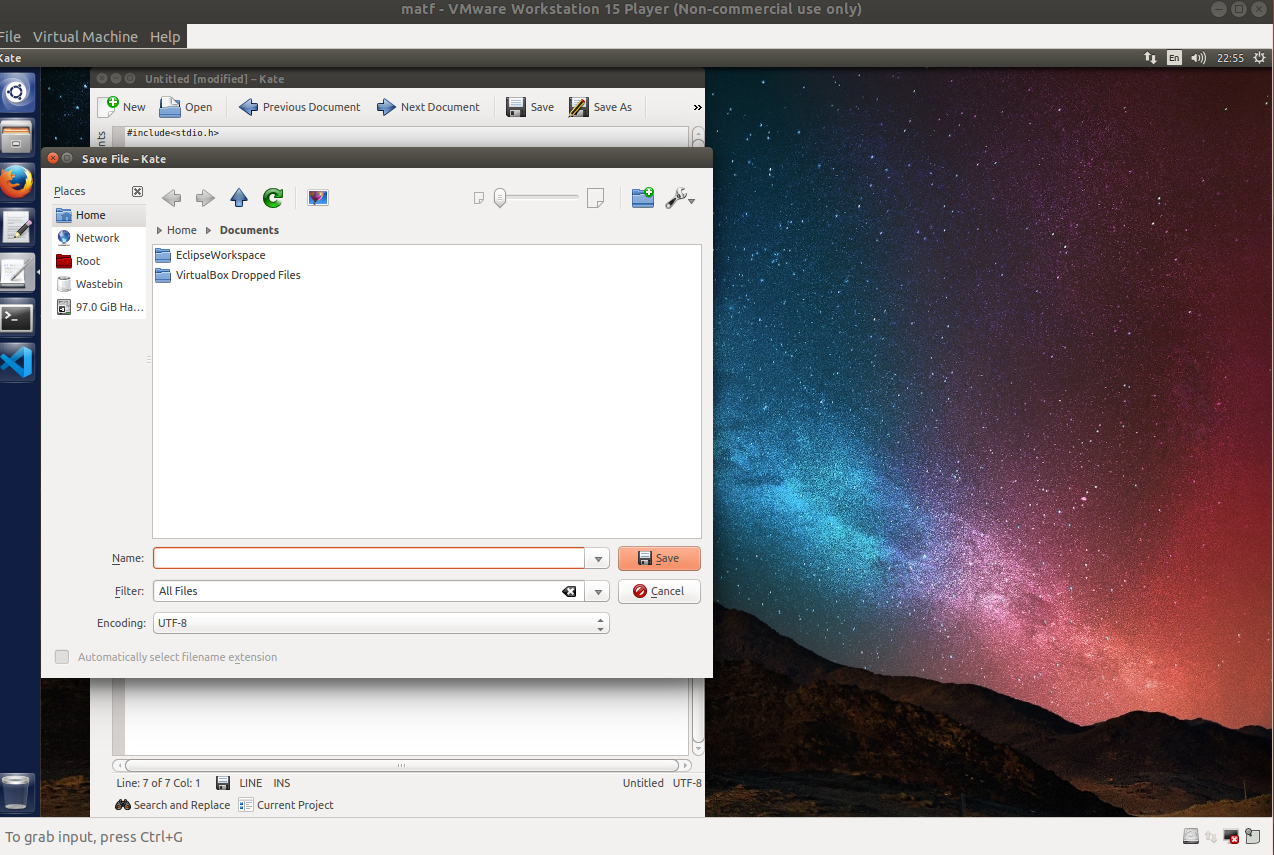Open the wrench options menu

tap(680, 198)
